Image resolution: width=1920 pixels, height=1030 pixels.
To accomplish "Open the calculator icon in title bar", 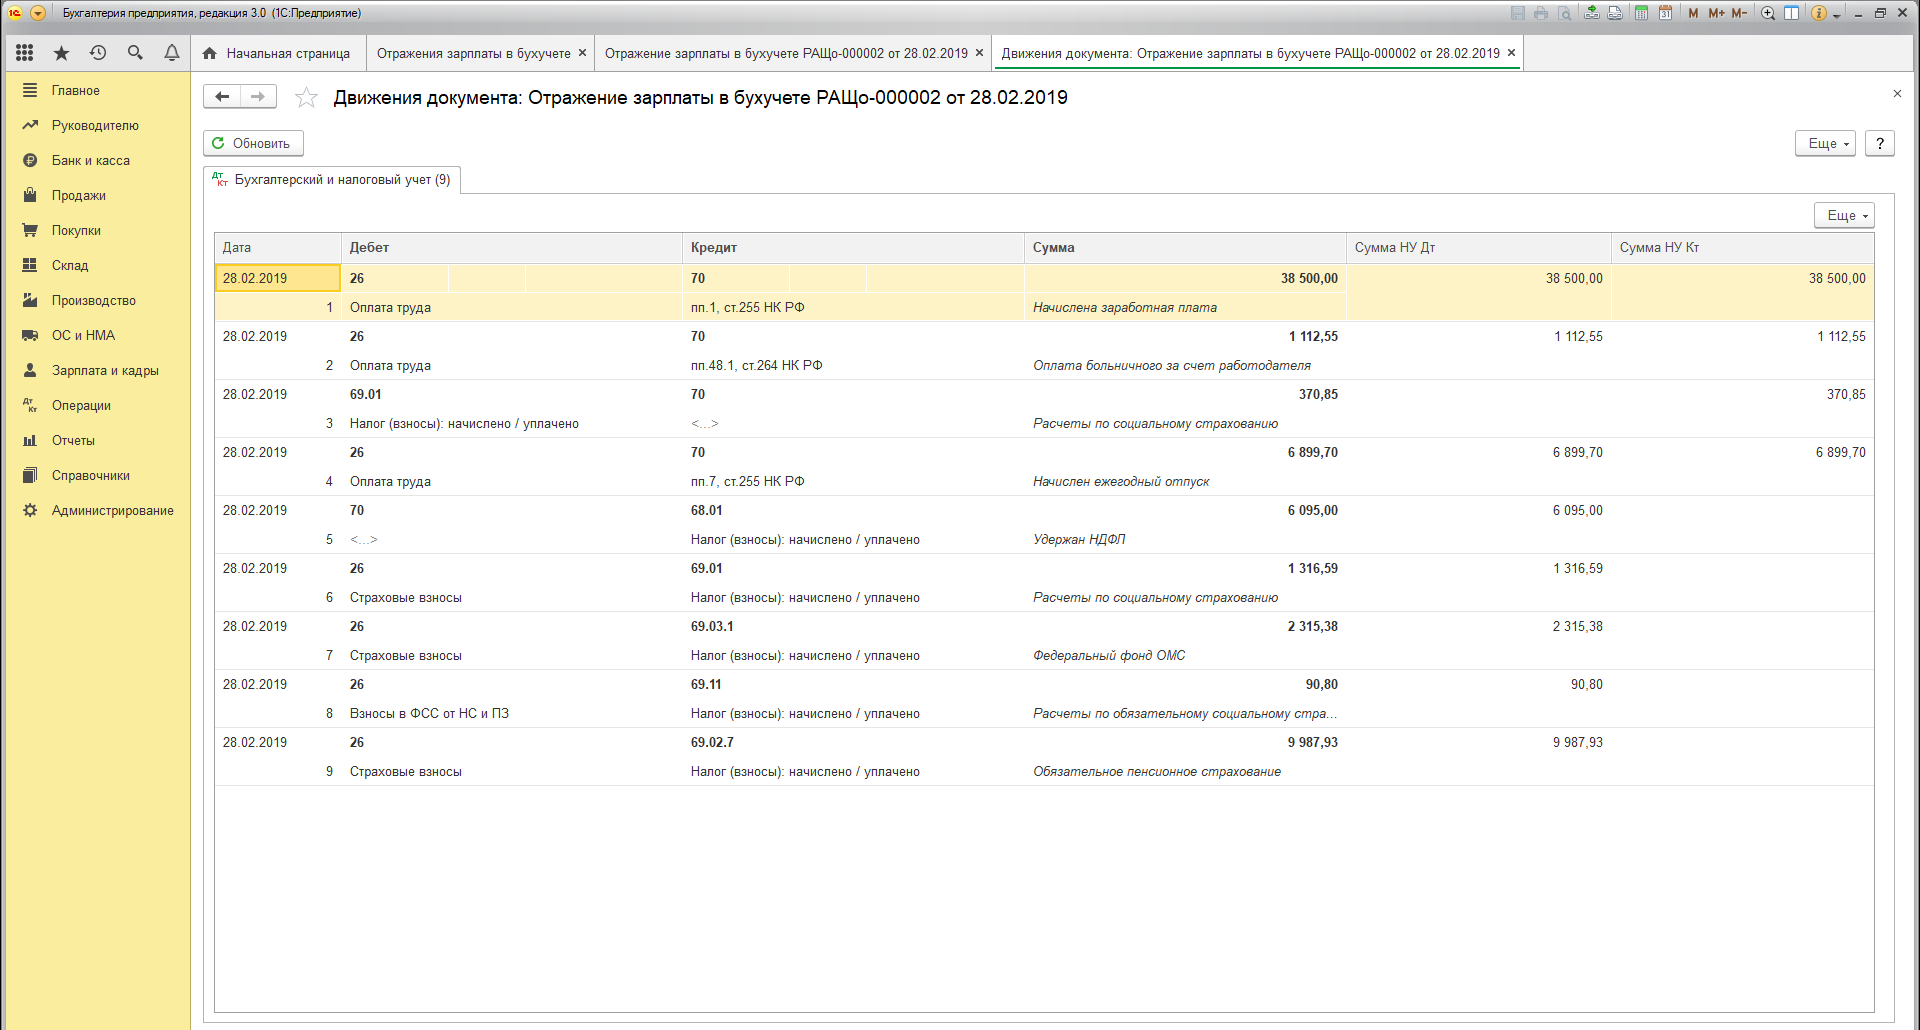I will point(1641,13).
